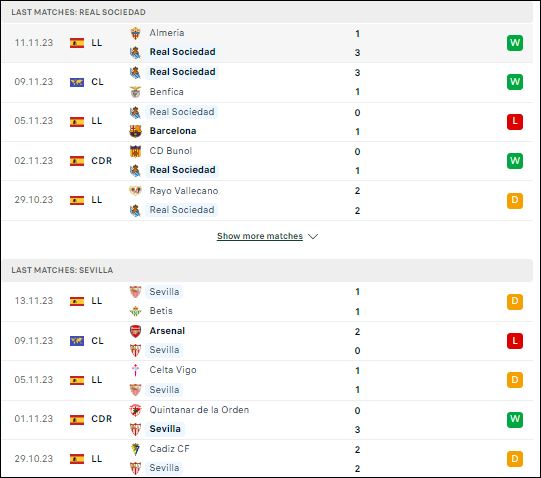Click the Celta Vigo crest icon
This screenshot has height=478, width=541.
(x=135, y=370)
